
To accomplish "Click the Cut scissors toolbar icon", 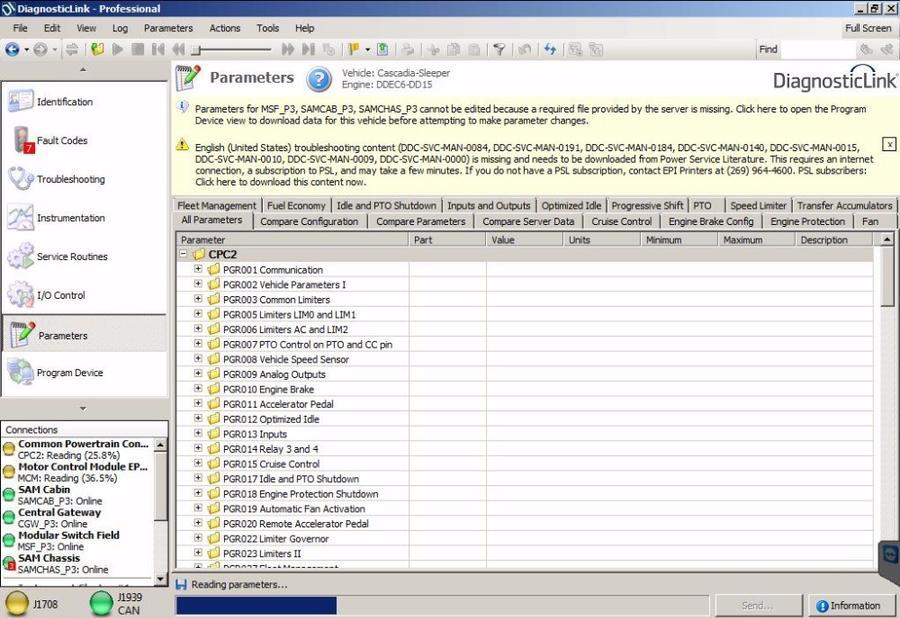I will (433, 50).
